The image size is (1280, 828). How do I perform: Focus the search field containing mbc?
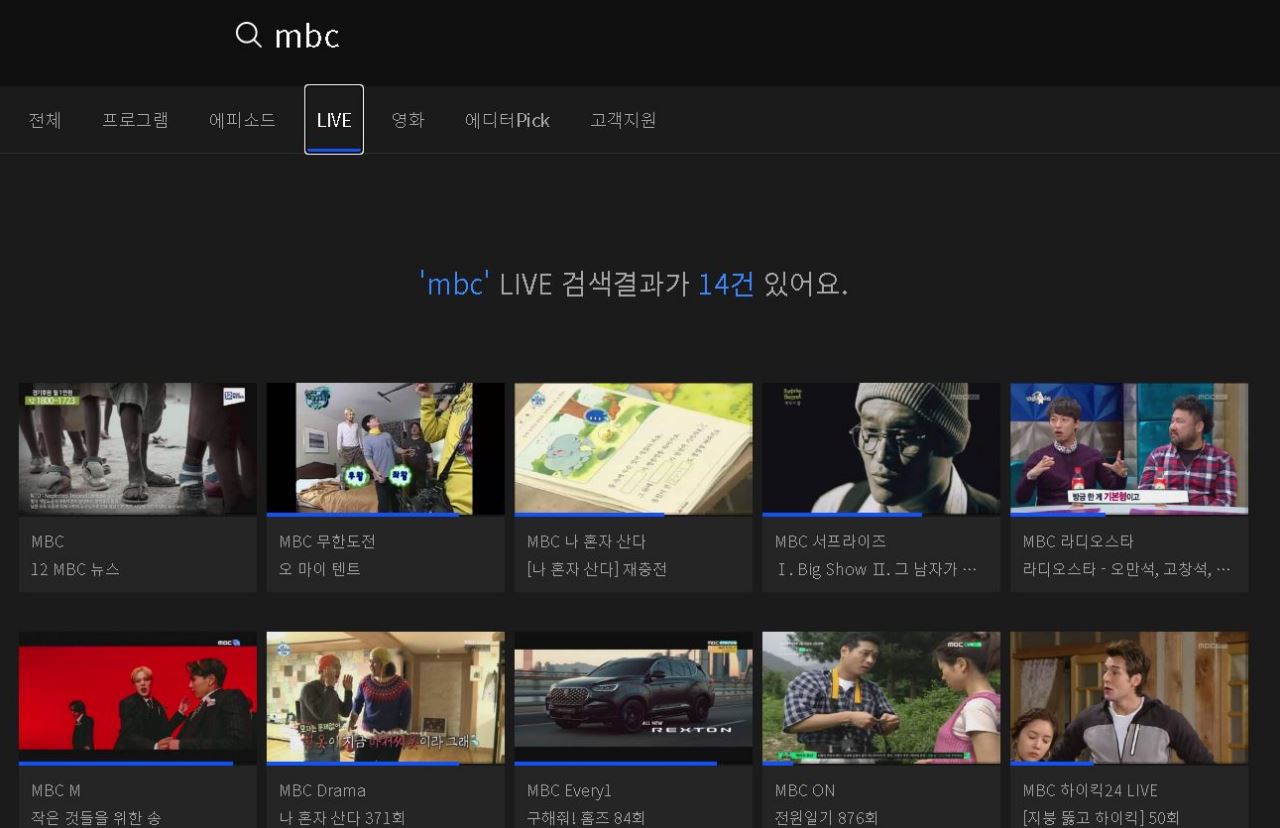(307, 36)
